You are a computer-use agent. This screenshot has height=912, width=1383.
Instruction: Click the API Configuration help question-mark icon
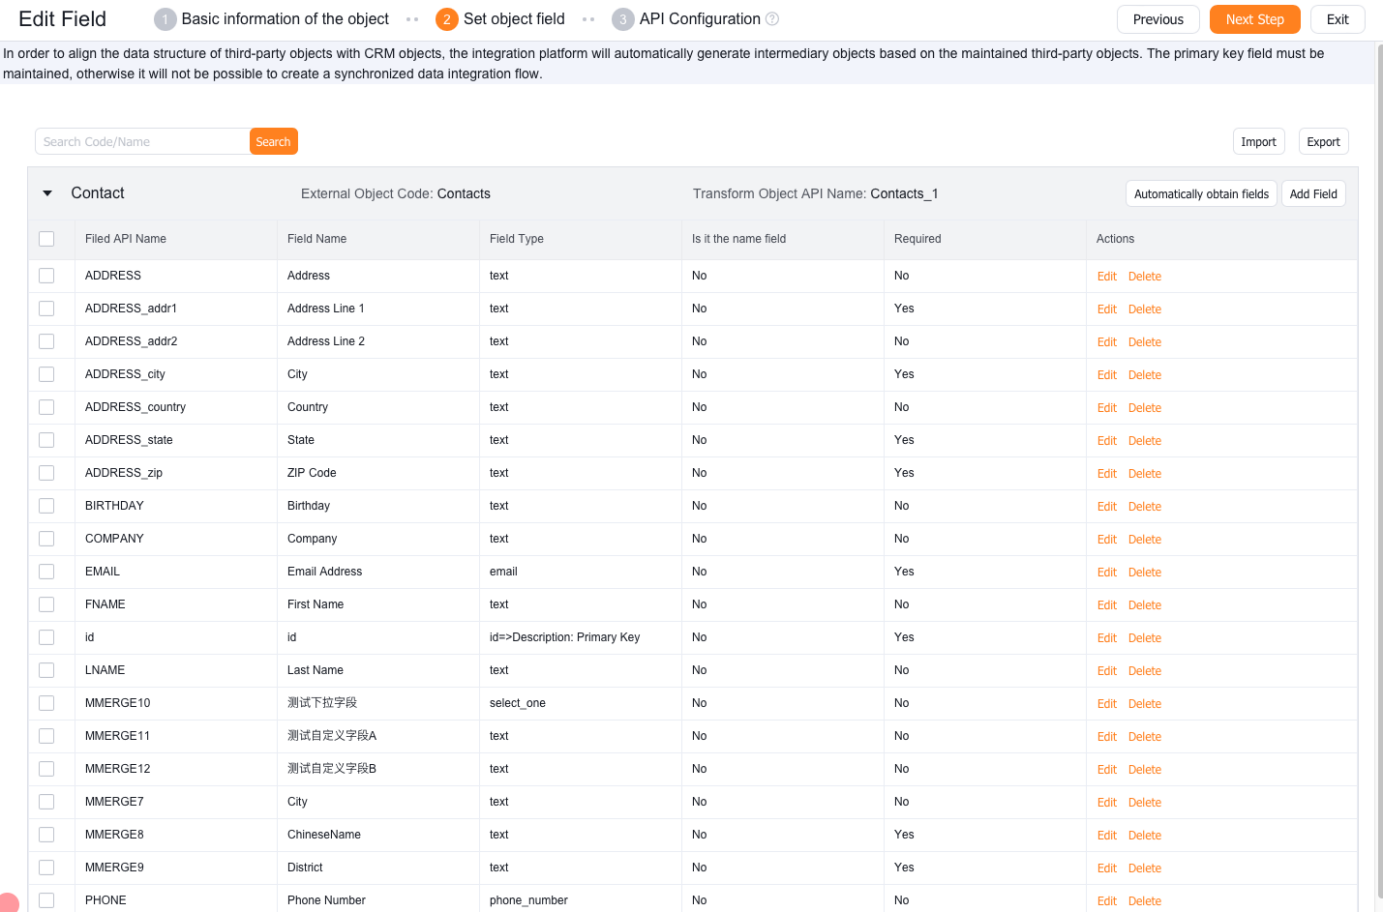(772, 19)
